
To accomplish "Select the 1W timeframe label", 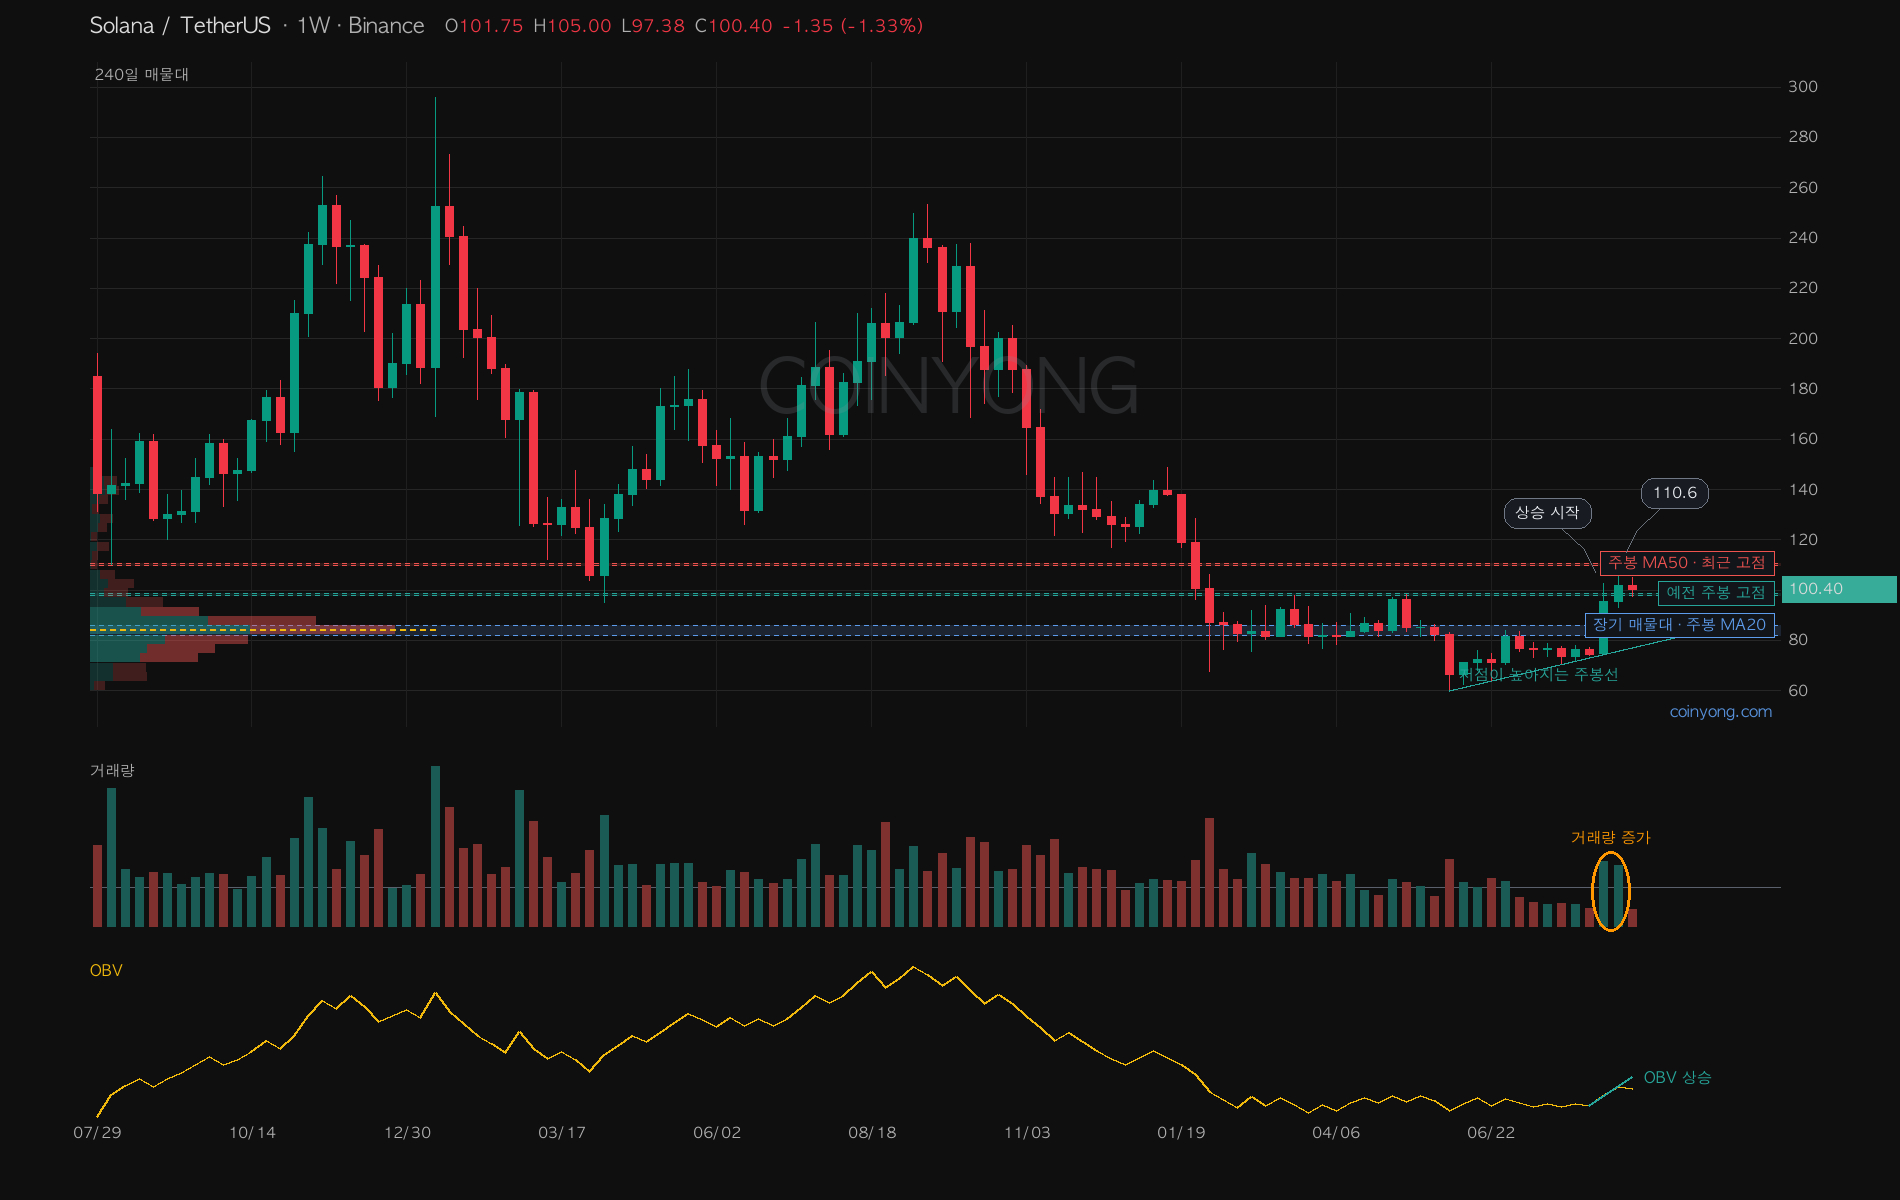I will (x=313, y=26).
